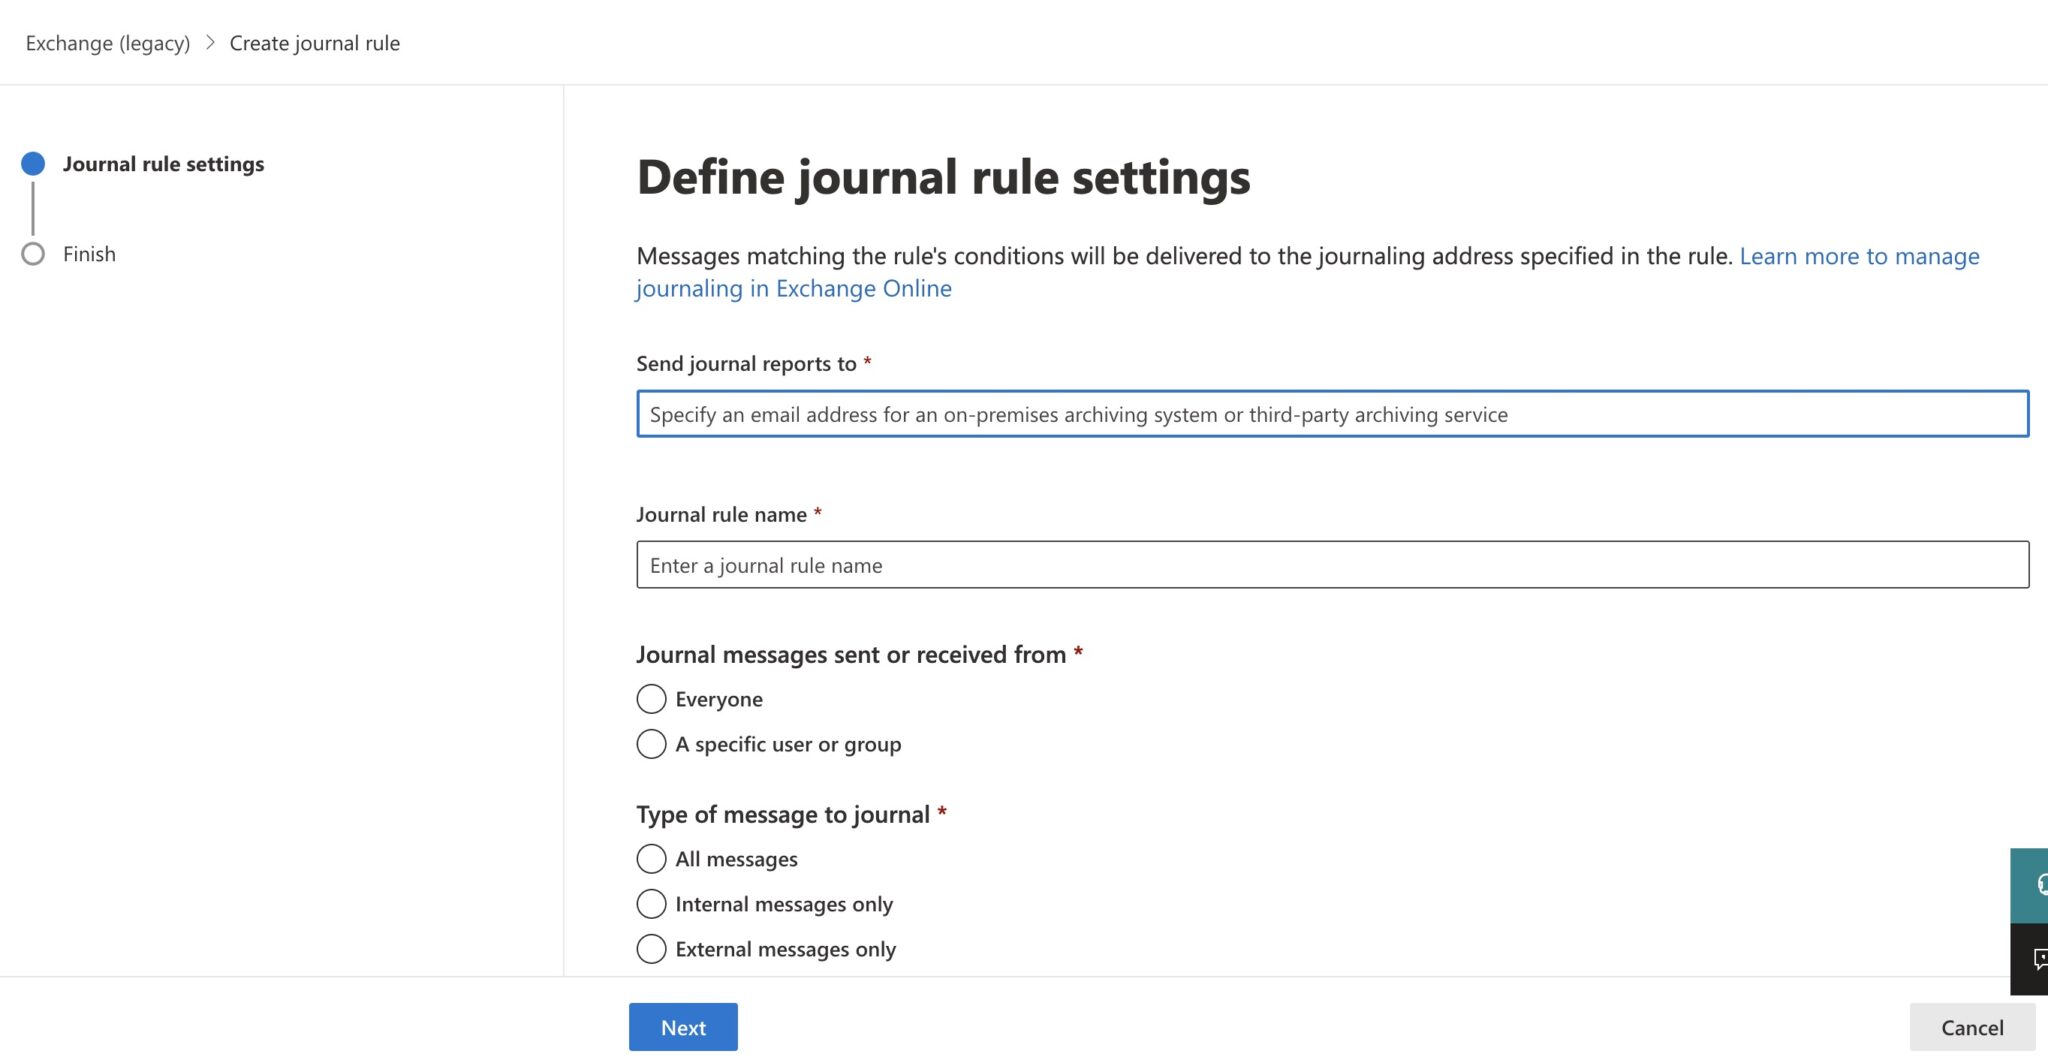Viewport: 2048px width, 1063px height.
Task: Select 'Journal rule settings' in the sidebar
Action: click(x=164, y=163)
